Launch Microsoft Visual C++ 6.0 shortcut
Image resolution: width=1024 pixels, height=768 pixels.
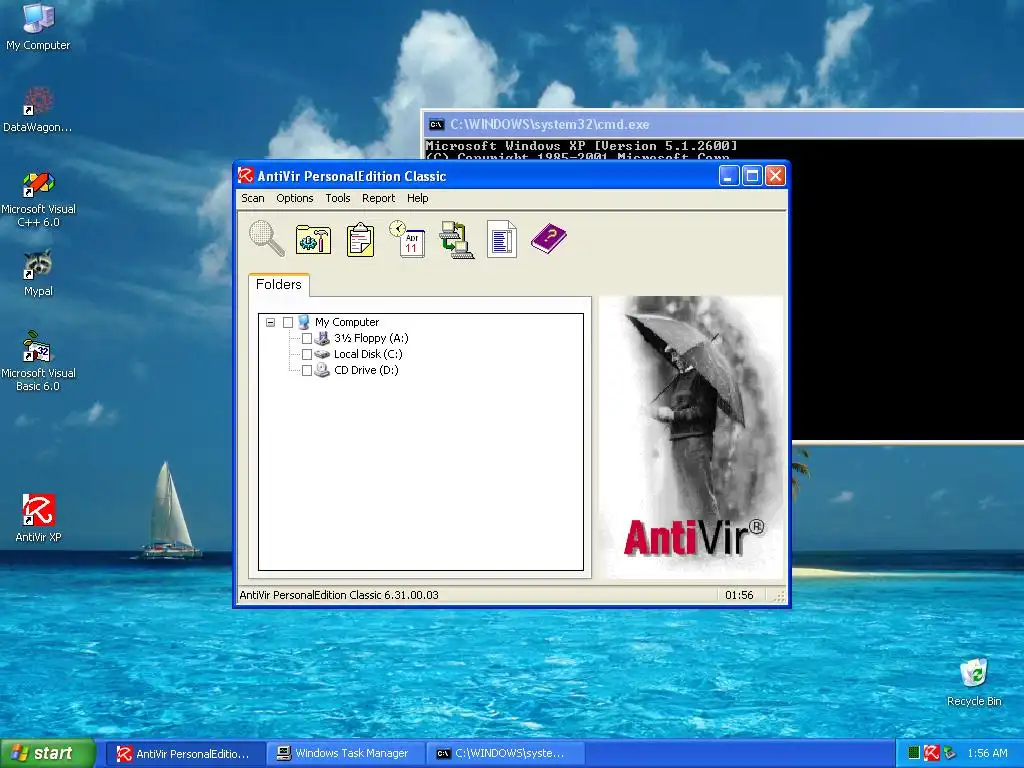tap(38, 199)
